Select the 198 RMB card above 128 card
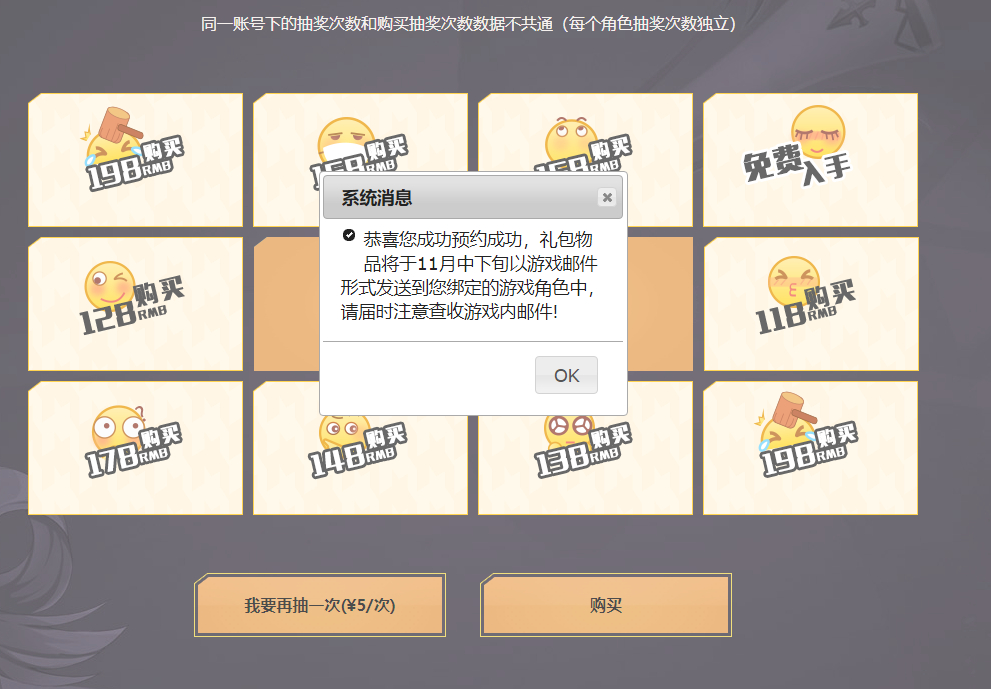 click(135, 160)
